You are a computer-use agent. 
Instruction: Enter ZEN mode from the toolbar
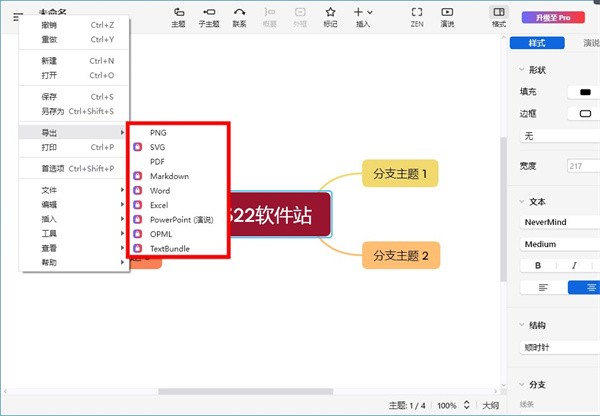coord(416,16)
